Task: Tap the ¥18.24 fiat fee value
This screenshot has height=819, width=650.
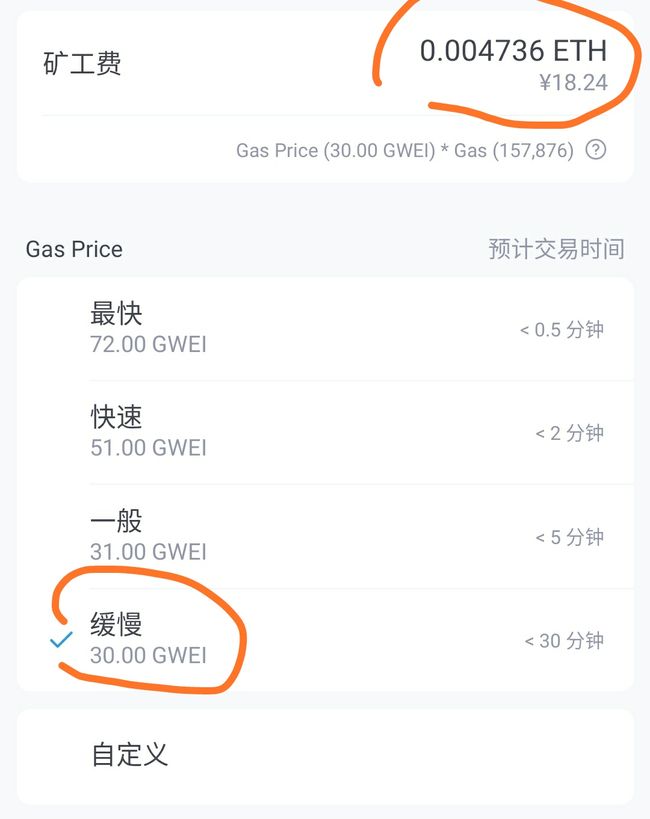Action: (574, 83)
